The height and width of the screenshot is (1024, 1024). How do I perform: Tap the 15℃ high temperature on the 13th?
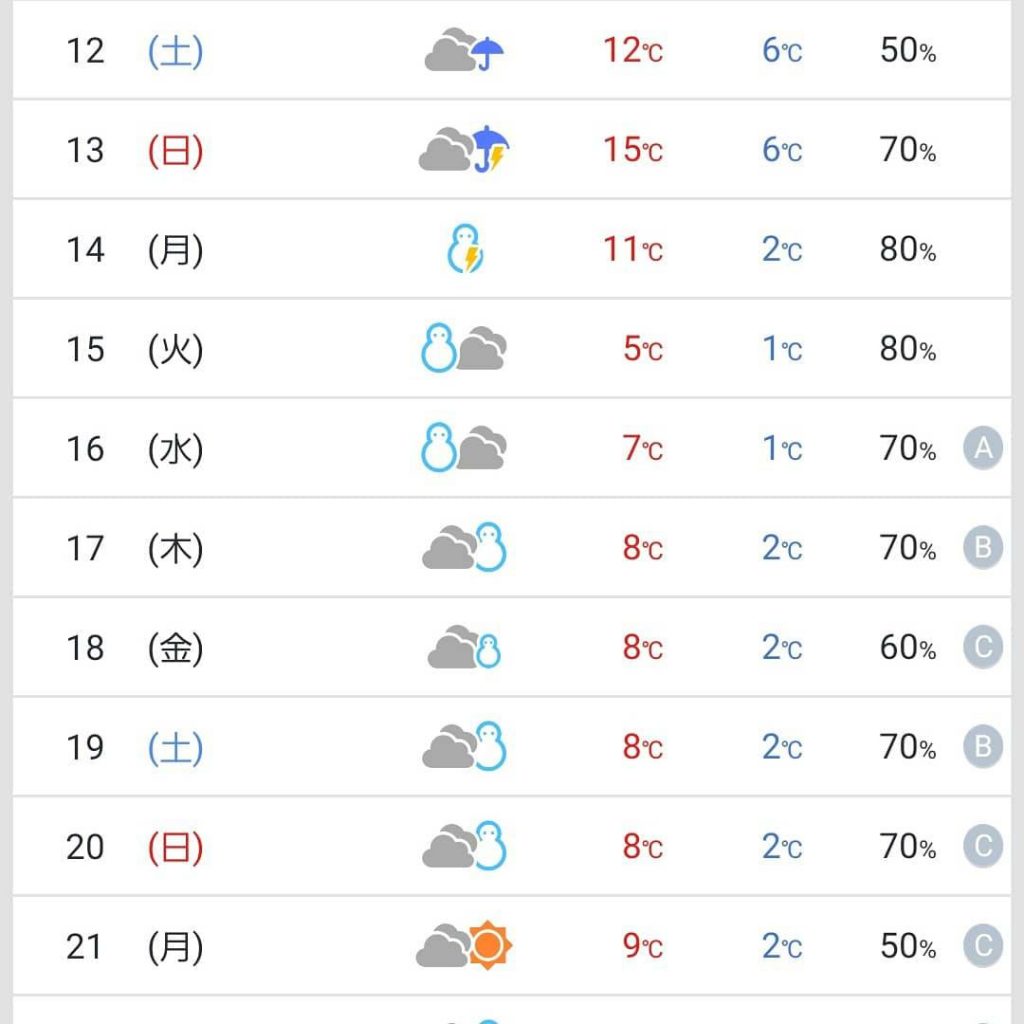633,150
